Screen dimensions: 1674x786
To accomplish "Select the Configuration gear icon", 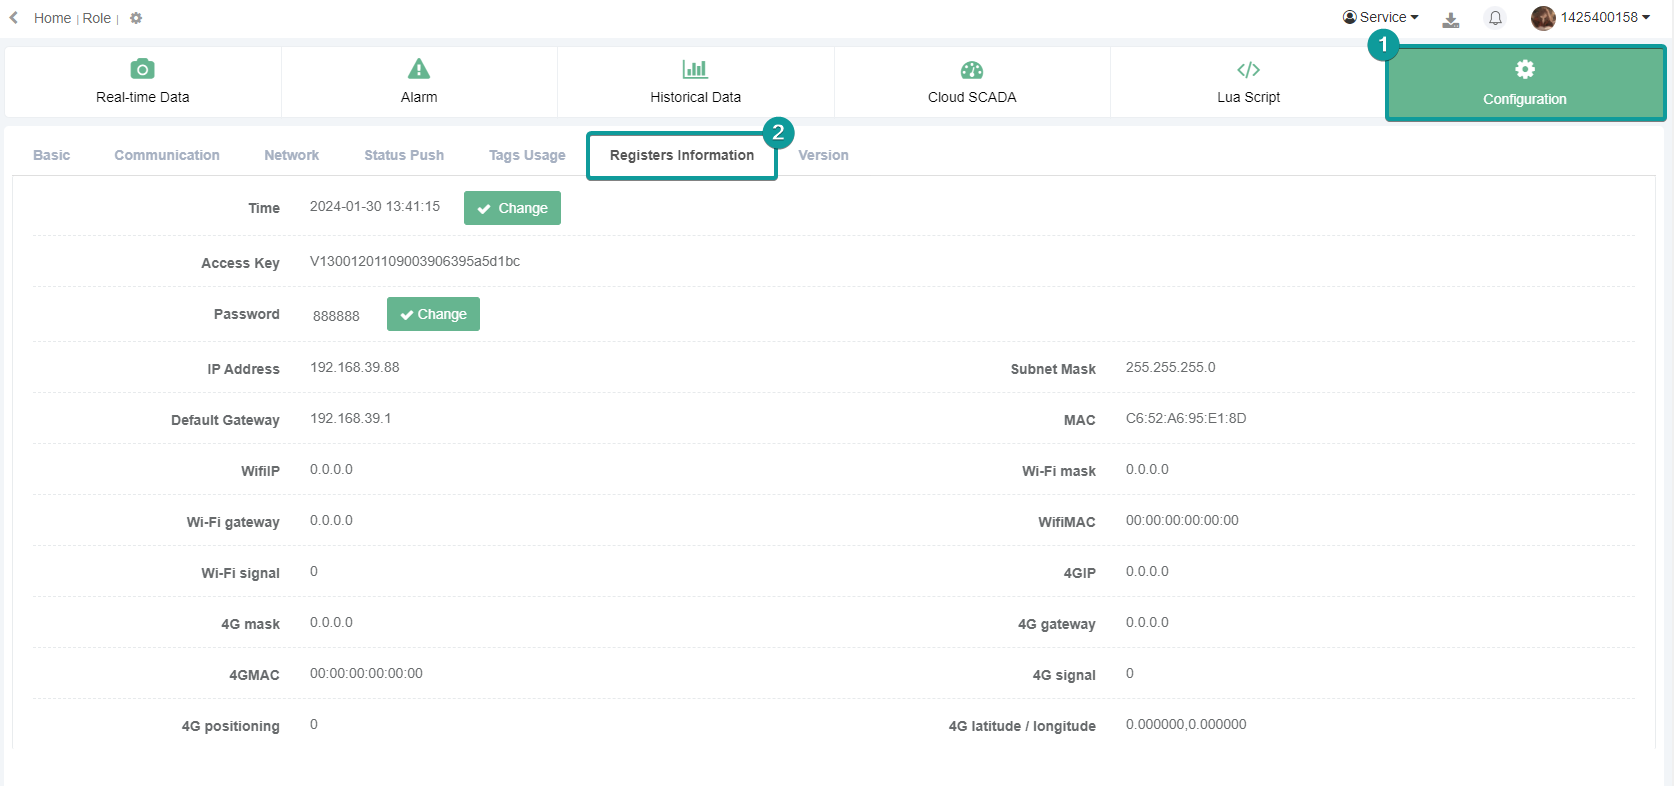I will click(1525, 69).
